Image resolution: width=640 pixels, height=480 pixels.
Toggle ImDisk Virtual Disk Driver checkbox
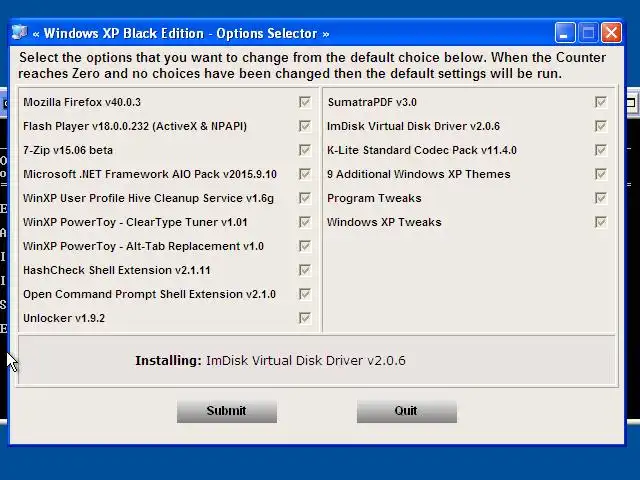point(600,126)
